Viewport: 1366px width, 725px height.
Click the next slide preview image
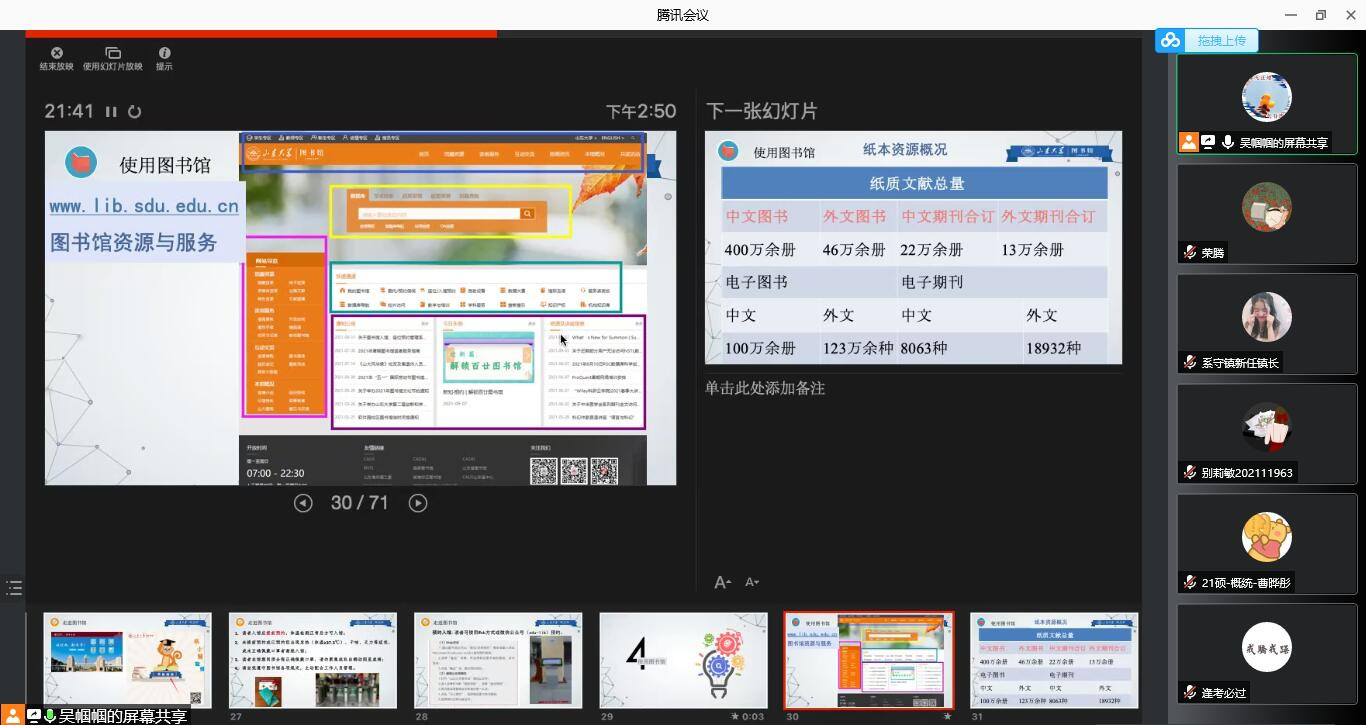tap(913, 247)
